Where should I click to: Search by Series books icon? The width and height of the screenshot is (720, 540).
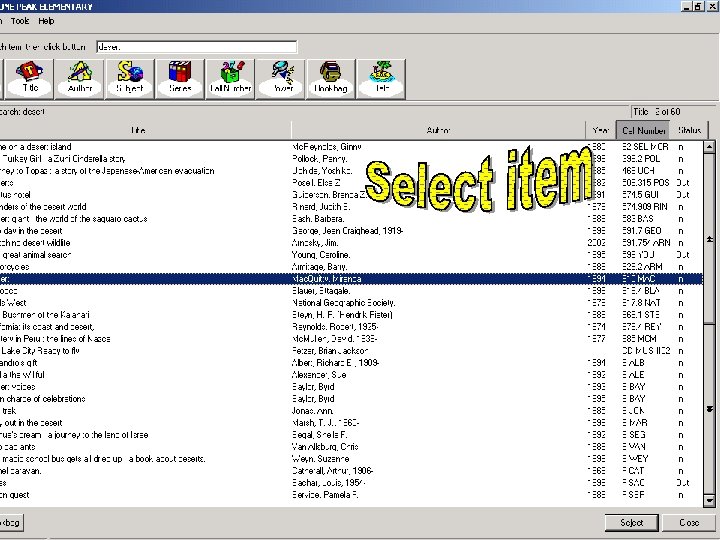pos(180,79)
